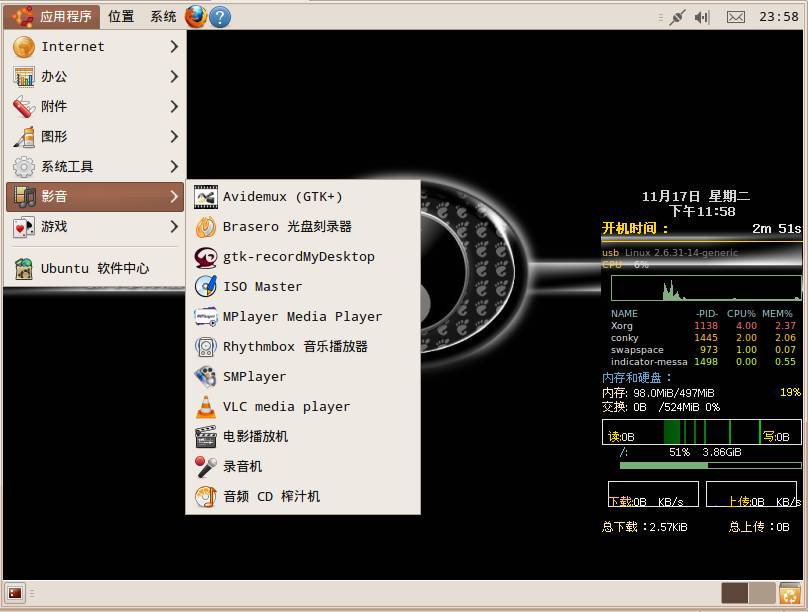
Task: Expand the 附件 submenu arrow
Action: (x=174, y=107)
